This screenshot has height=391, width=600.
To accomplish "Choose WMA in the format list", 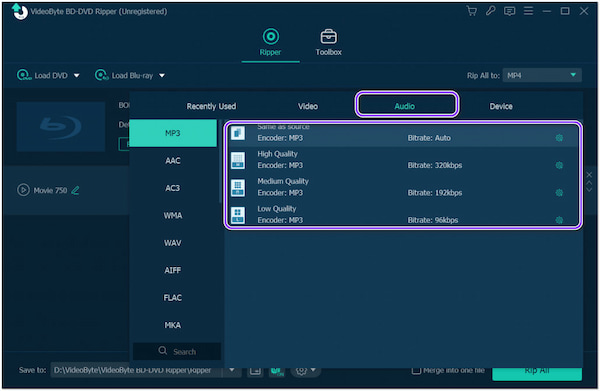I will click(173, 215).
